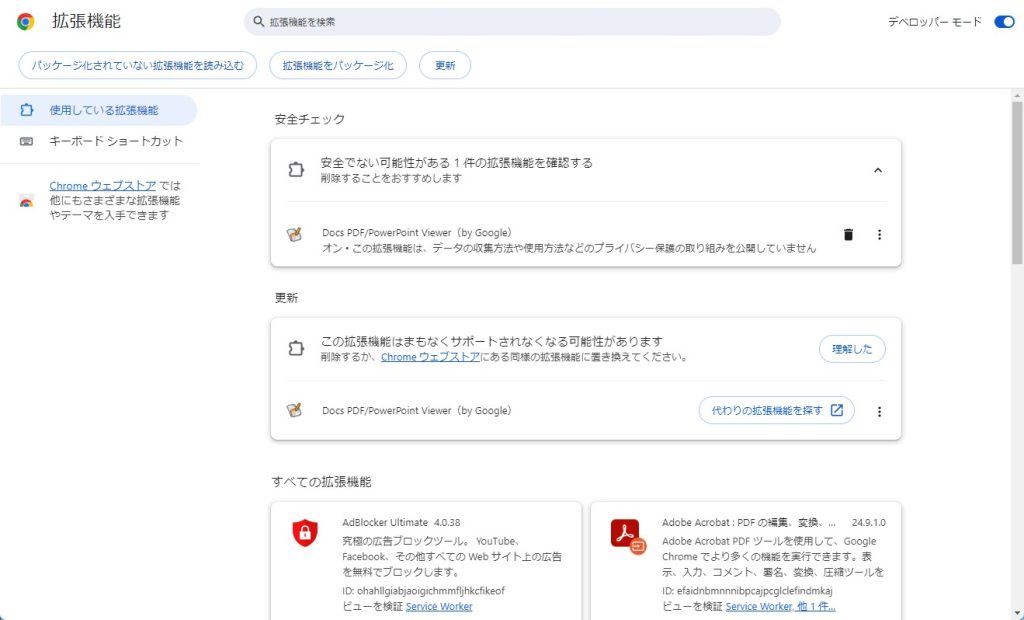
Task: Click the Docs PDF/PowerPoint Viewer icon in safety check
Action: click(294, 235)
